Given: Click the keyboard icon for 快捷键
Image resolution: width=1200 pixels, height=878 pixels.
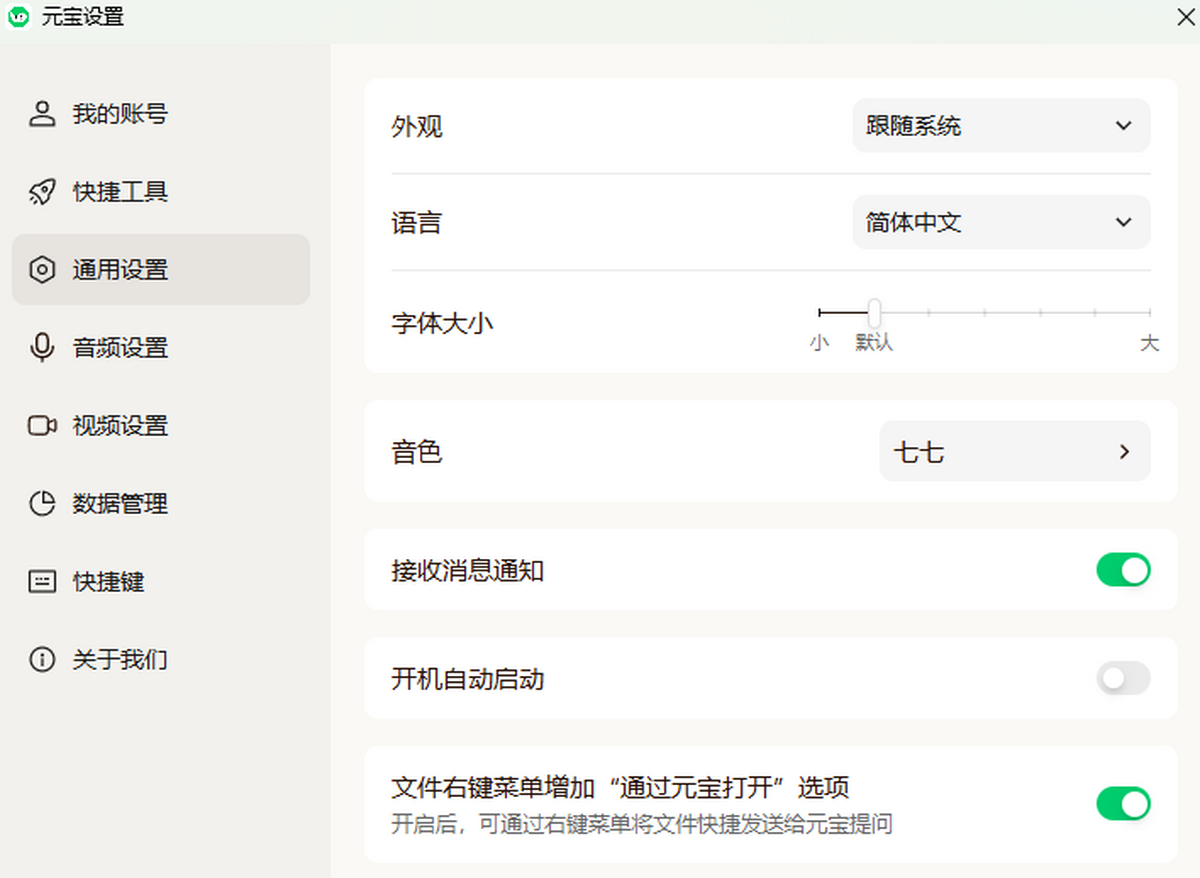Looking at the screenshot, I should (42, 582).
